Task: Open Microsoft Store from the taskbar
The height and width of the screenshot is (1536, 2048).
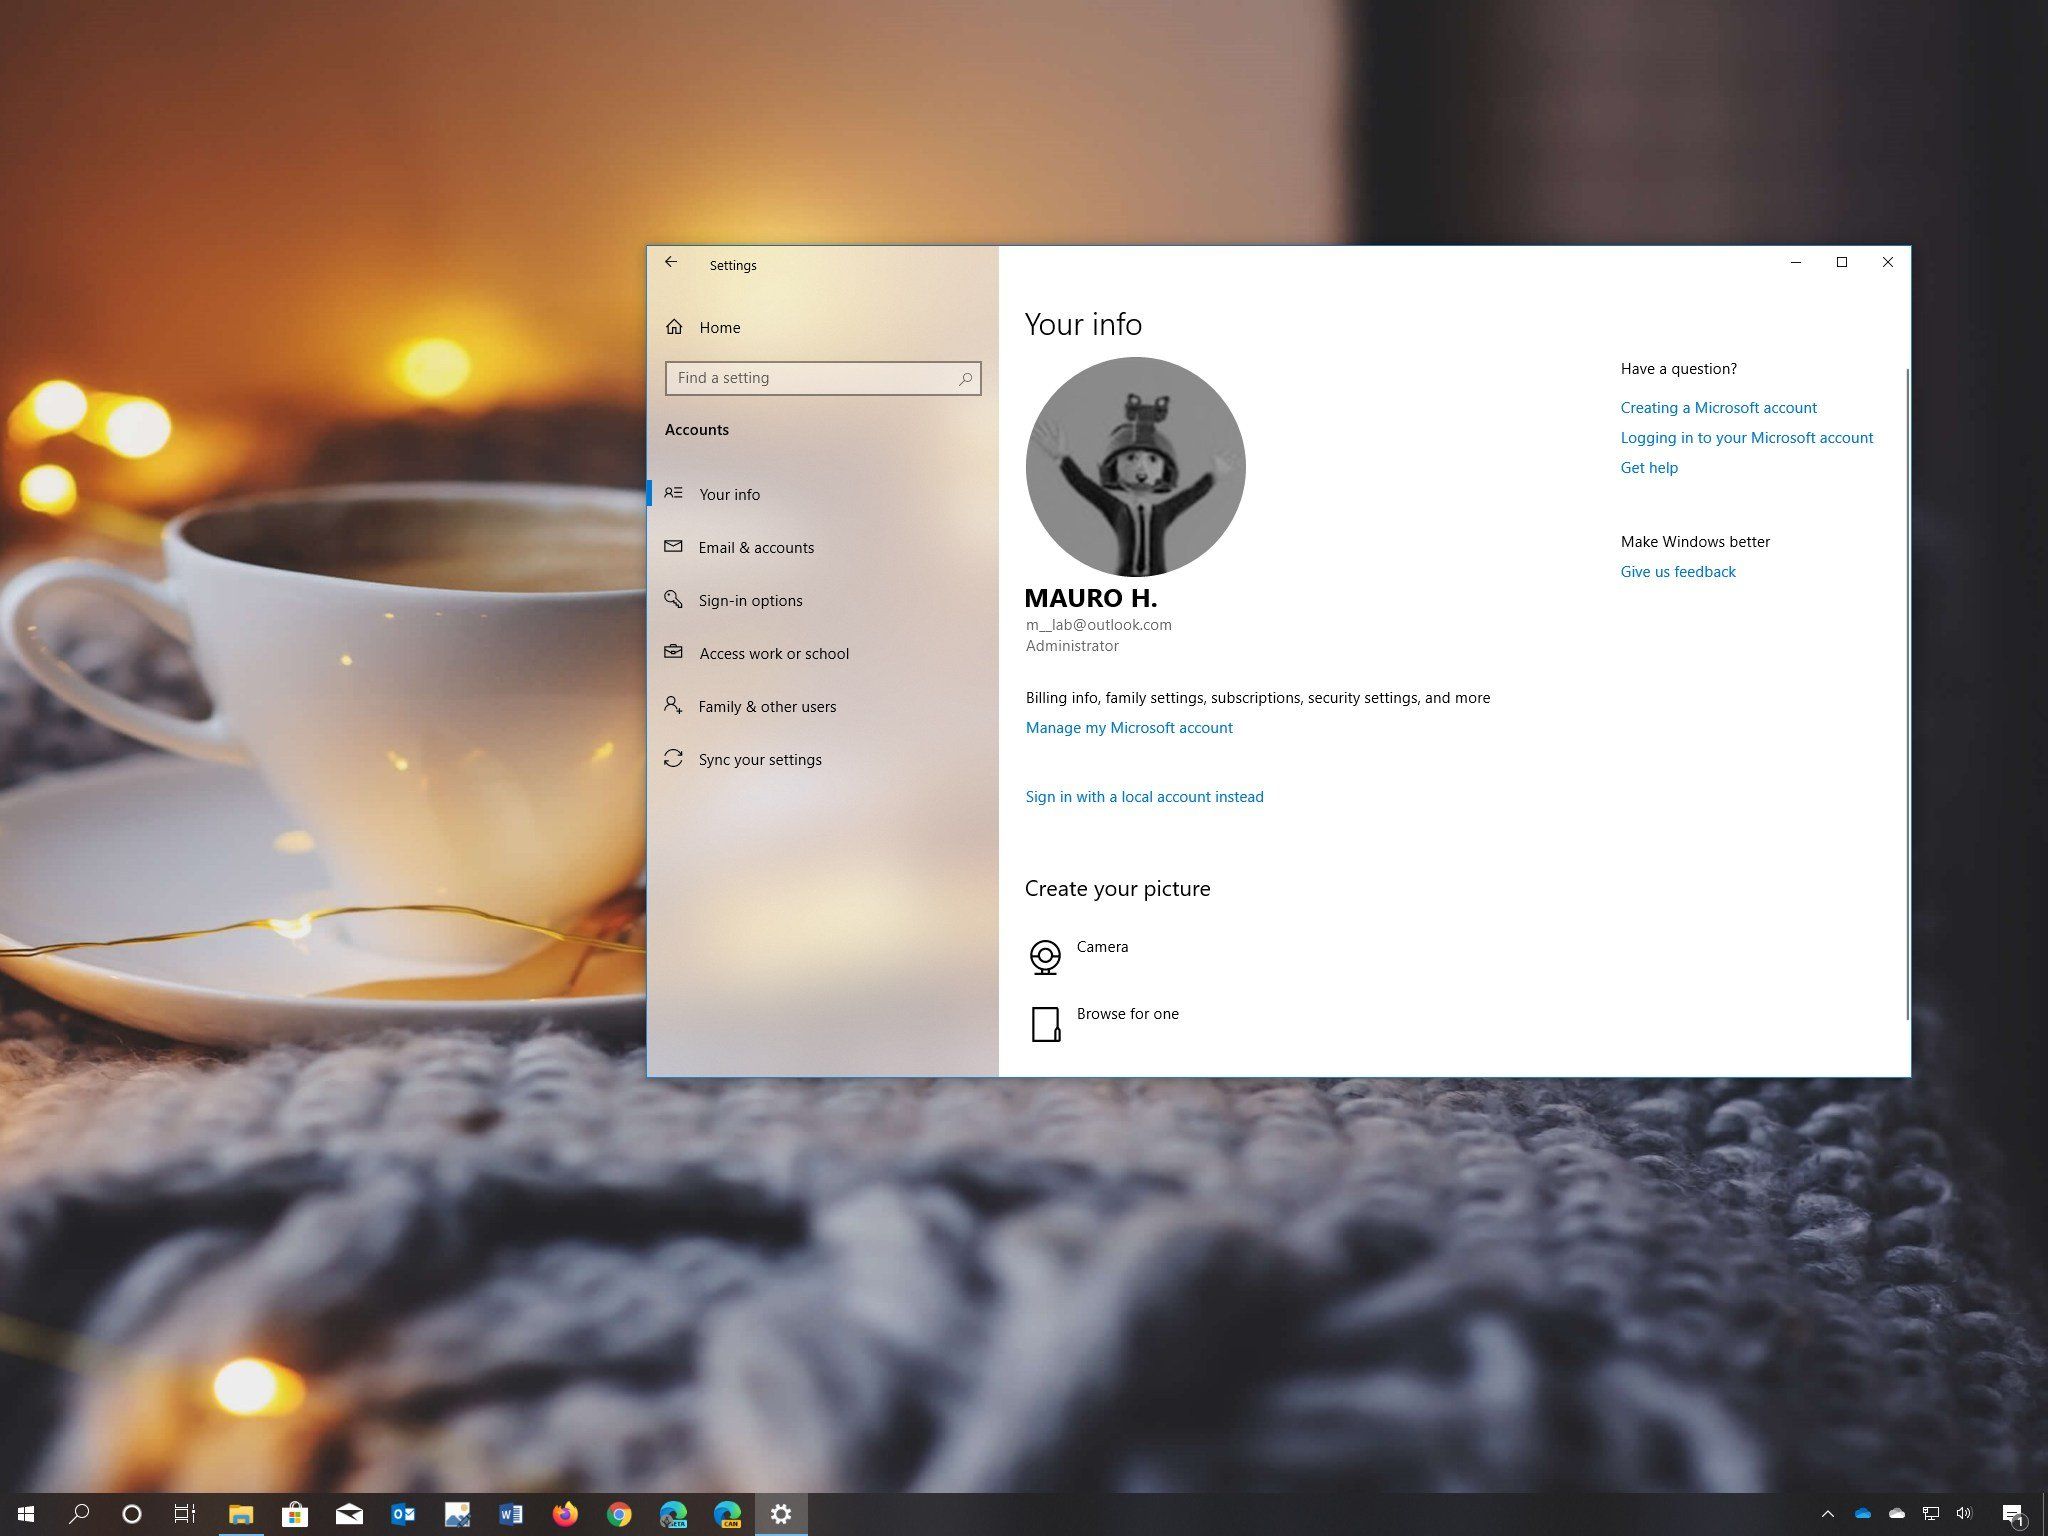Action: (x=295, y=1514)
